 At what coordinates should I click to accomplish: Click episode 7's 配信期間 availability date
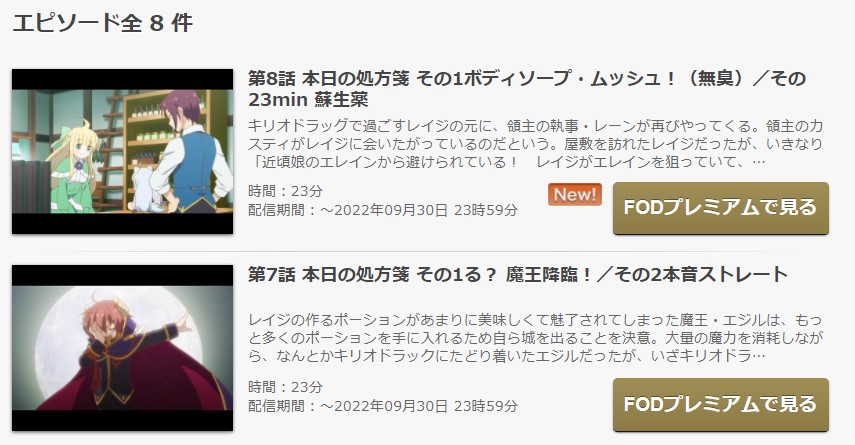tap(383, 406)
